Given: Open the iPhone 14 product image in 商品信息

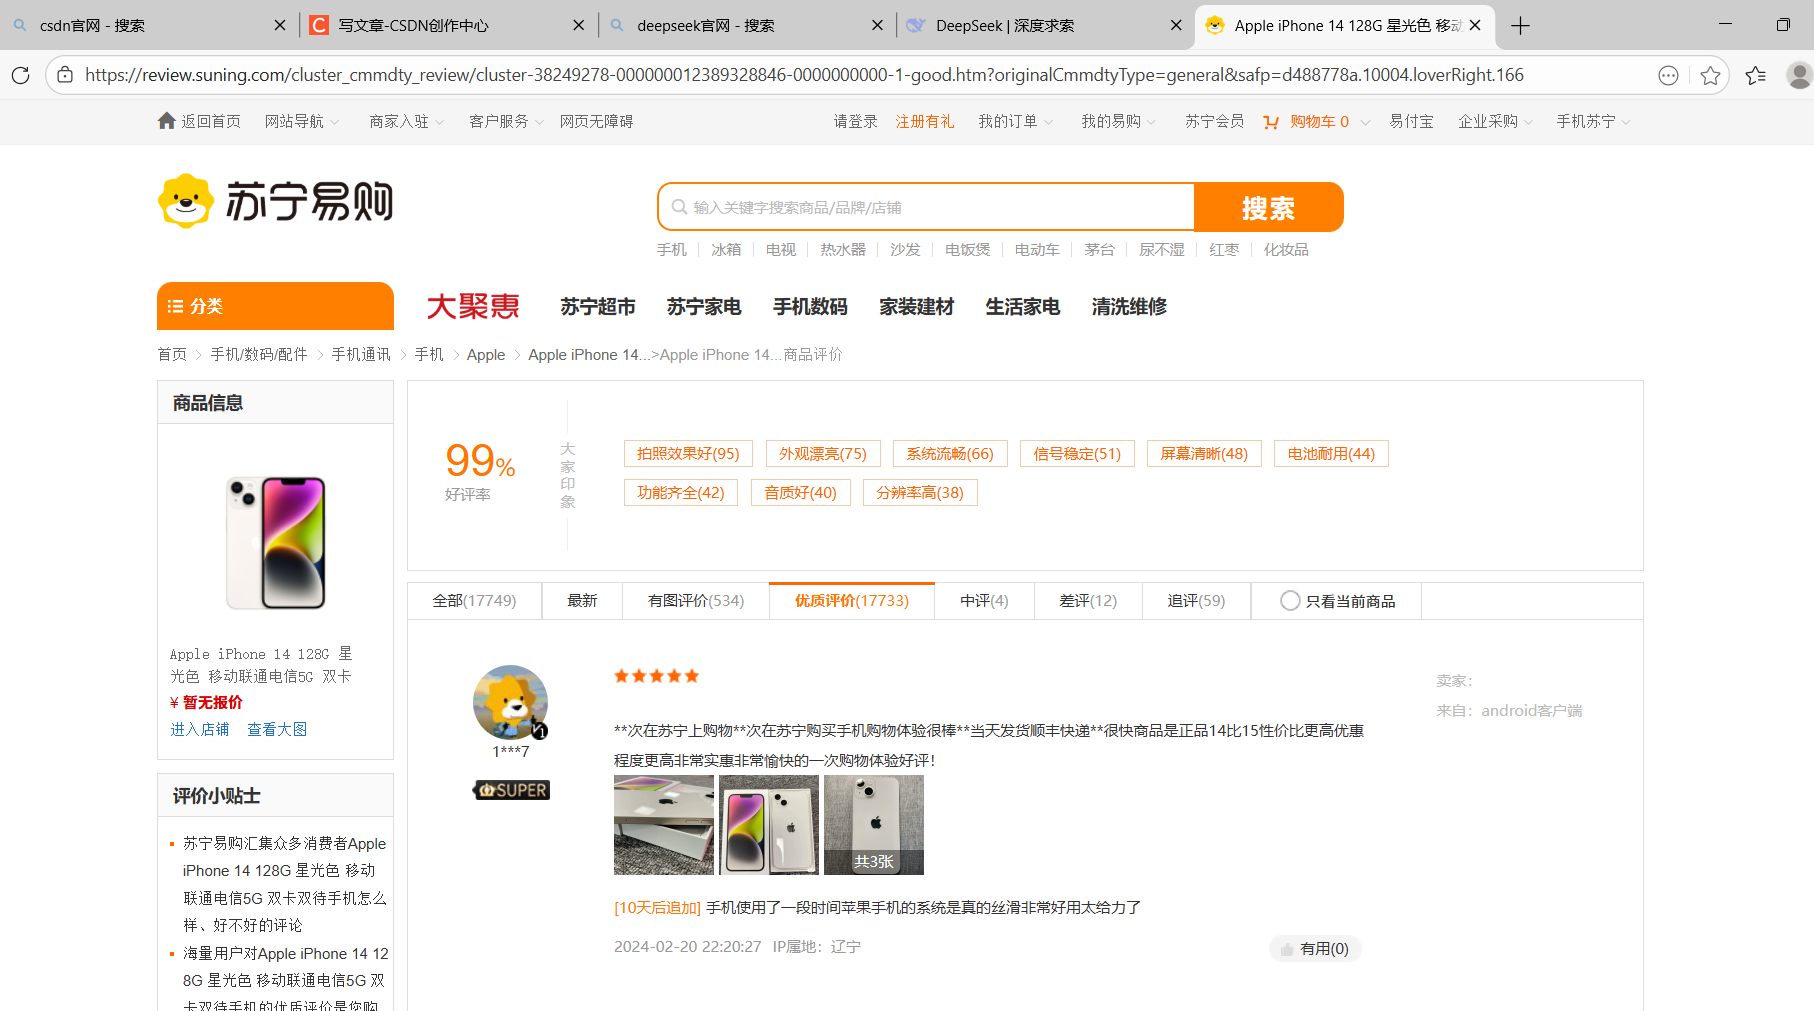Looking at the screenshot, I should (276, 543).
